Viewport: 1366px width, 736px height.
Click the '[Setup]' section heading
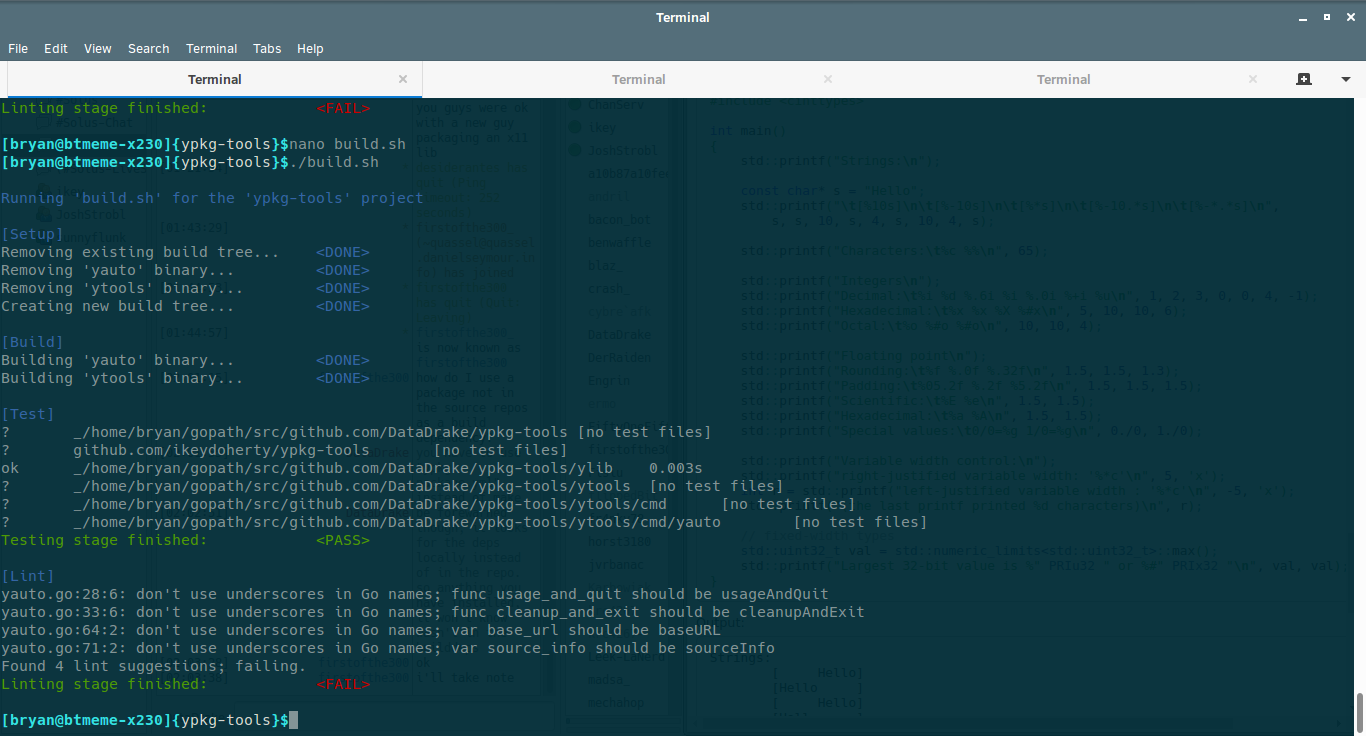click(x=32, y=234)
